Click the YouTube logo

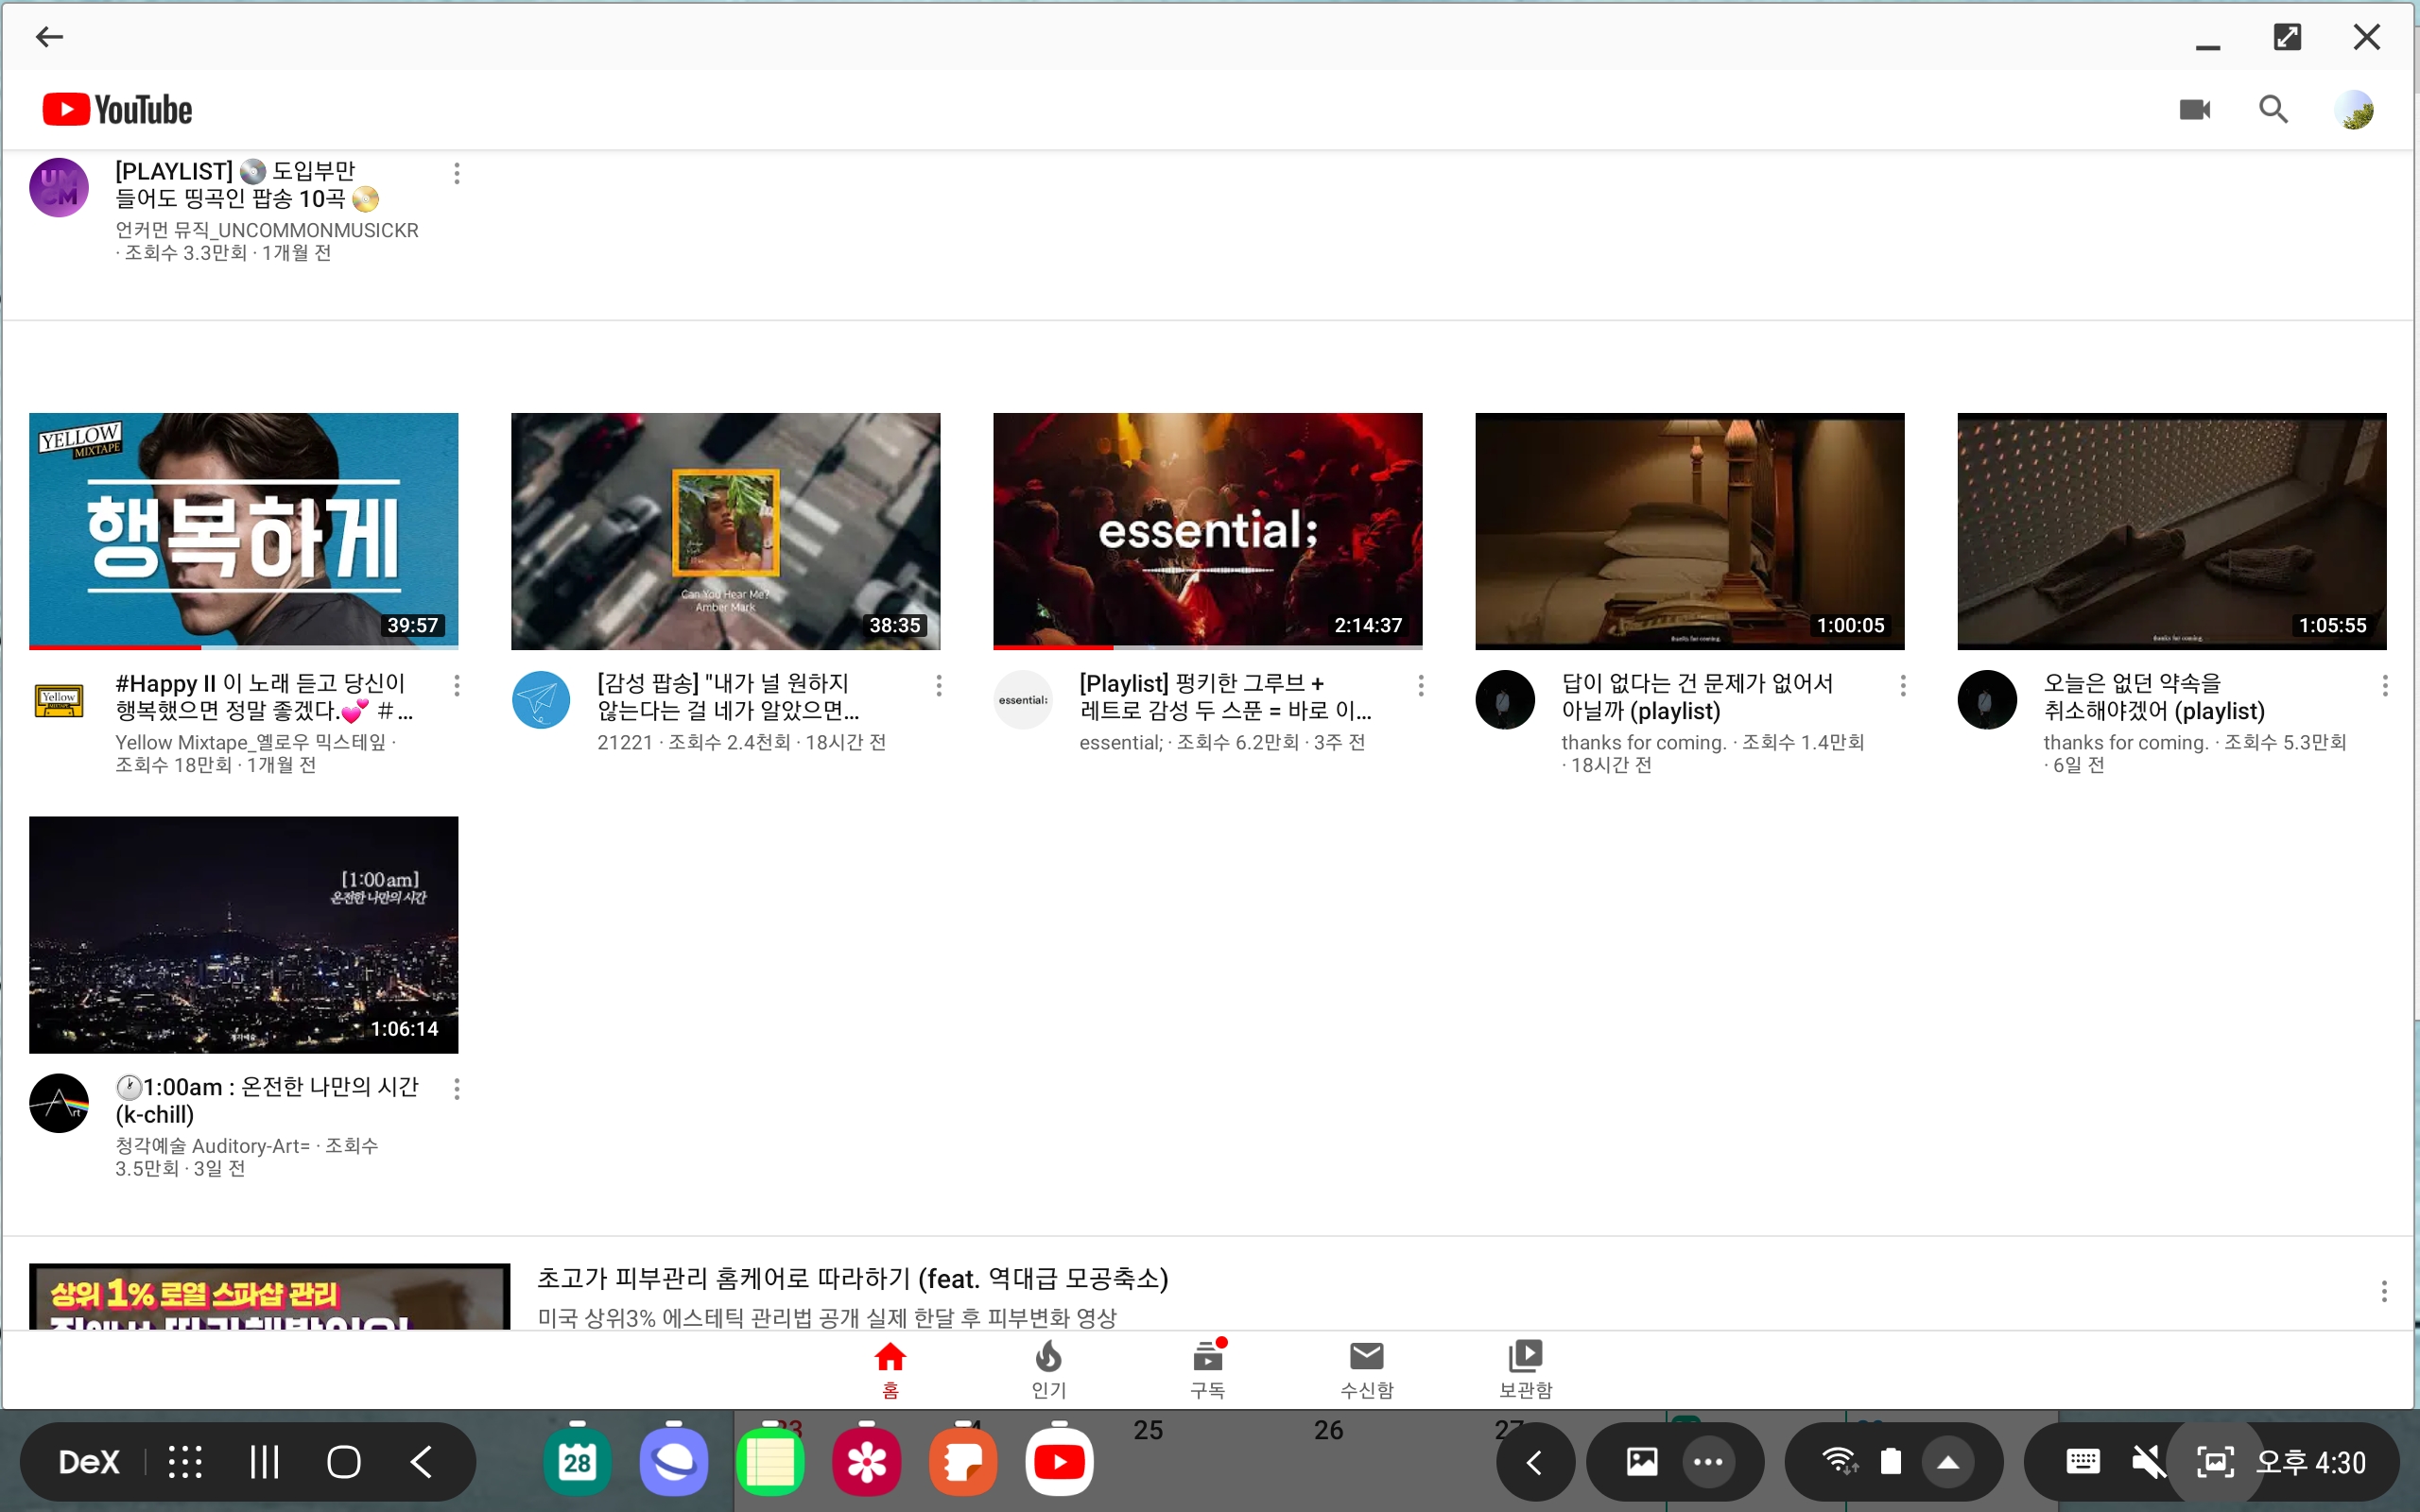[117, 109]
